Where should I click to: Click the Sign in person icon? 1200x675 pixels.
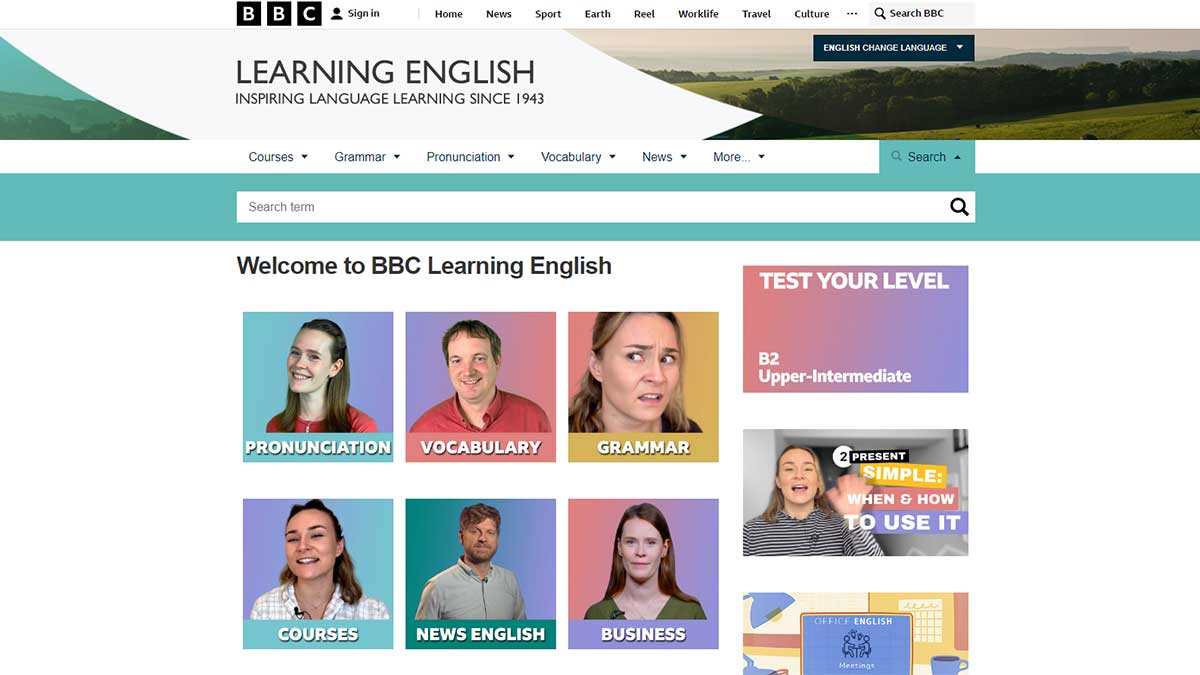337,14
